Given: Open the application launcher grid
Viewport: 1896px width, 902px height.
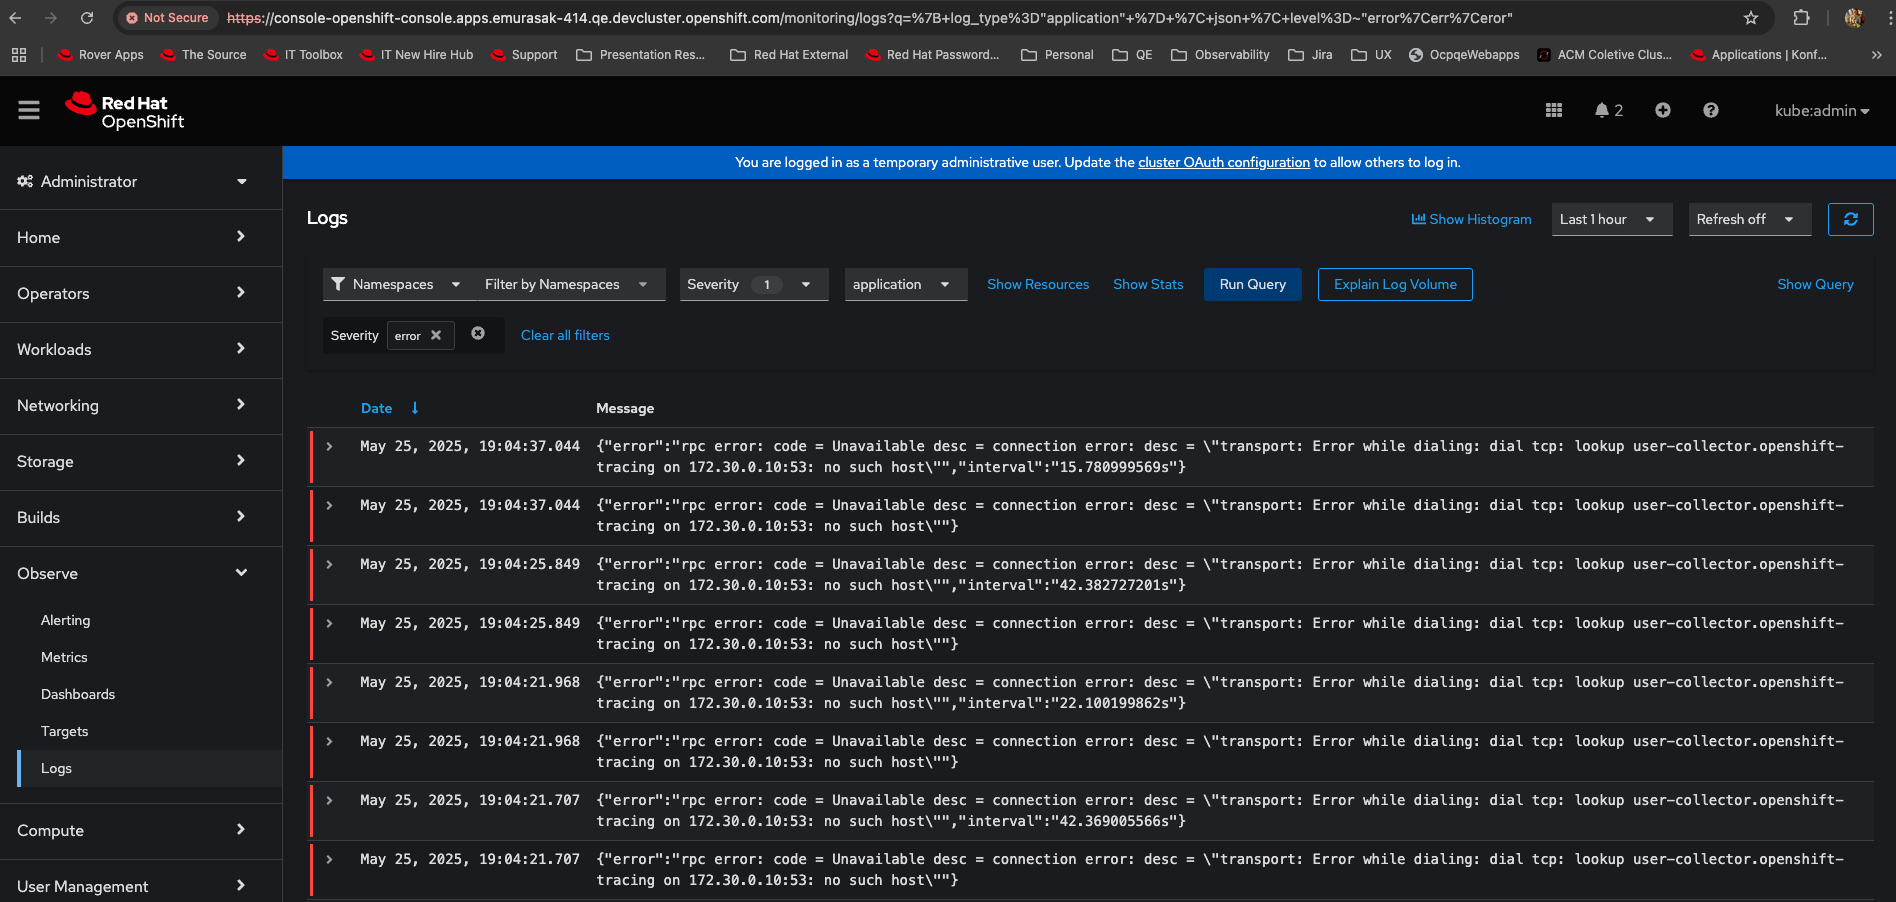Looking at the screenshot, I should pyautogui.click(x=1553, y=110).
